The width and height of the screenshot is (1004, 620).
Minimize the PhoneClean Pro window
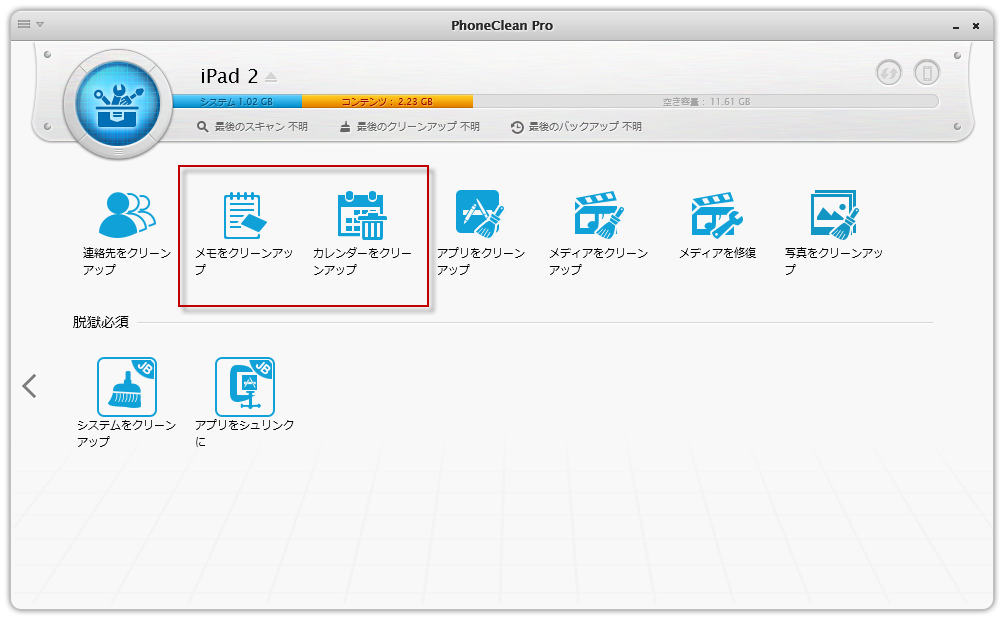956,26
